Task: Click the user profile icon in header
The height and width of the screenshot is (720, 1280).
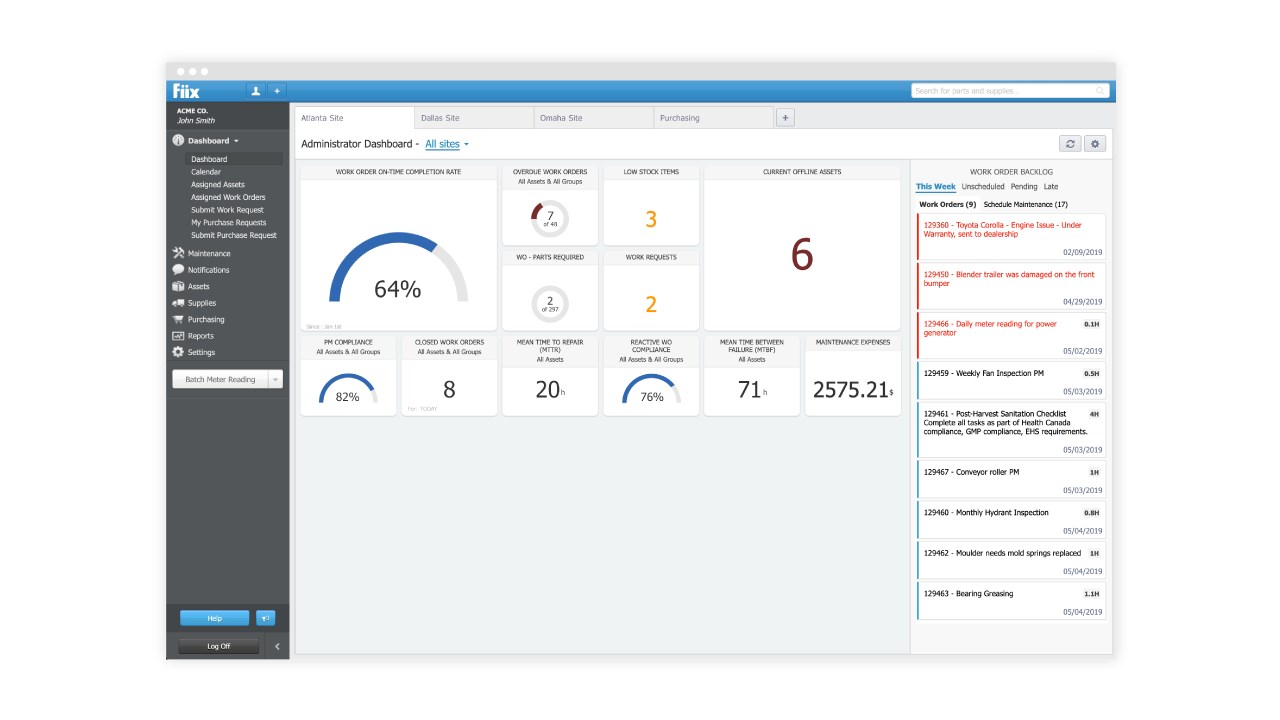Action: click(x=255, y=90)
